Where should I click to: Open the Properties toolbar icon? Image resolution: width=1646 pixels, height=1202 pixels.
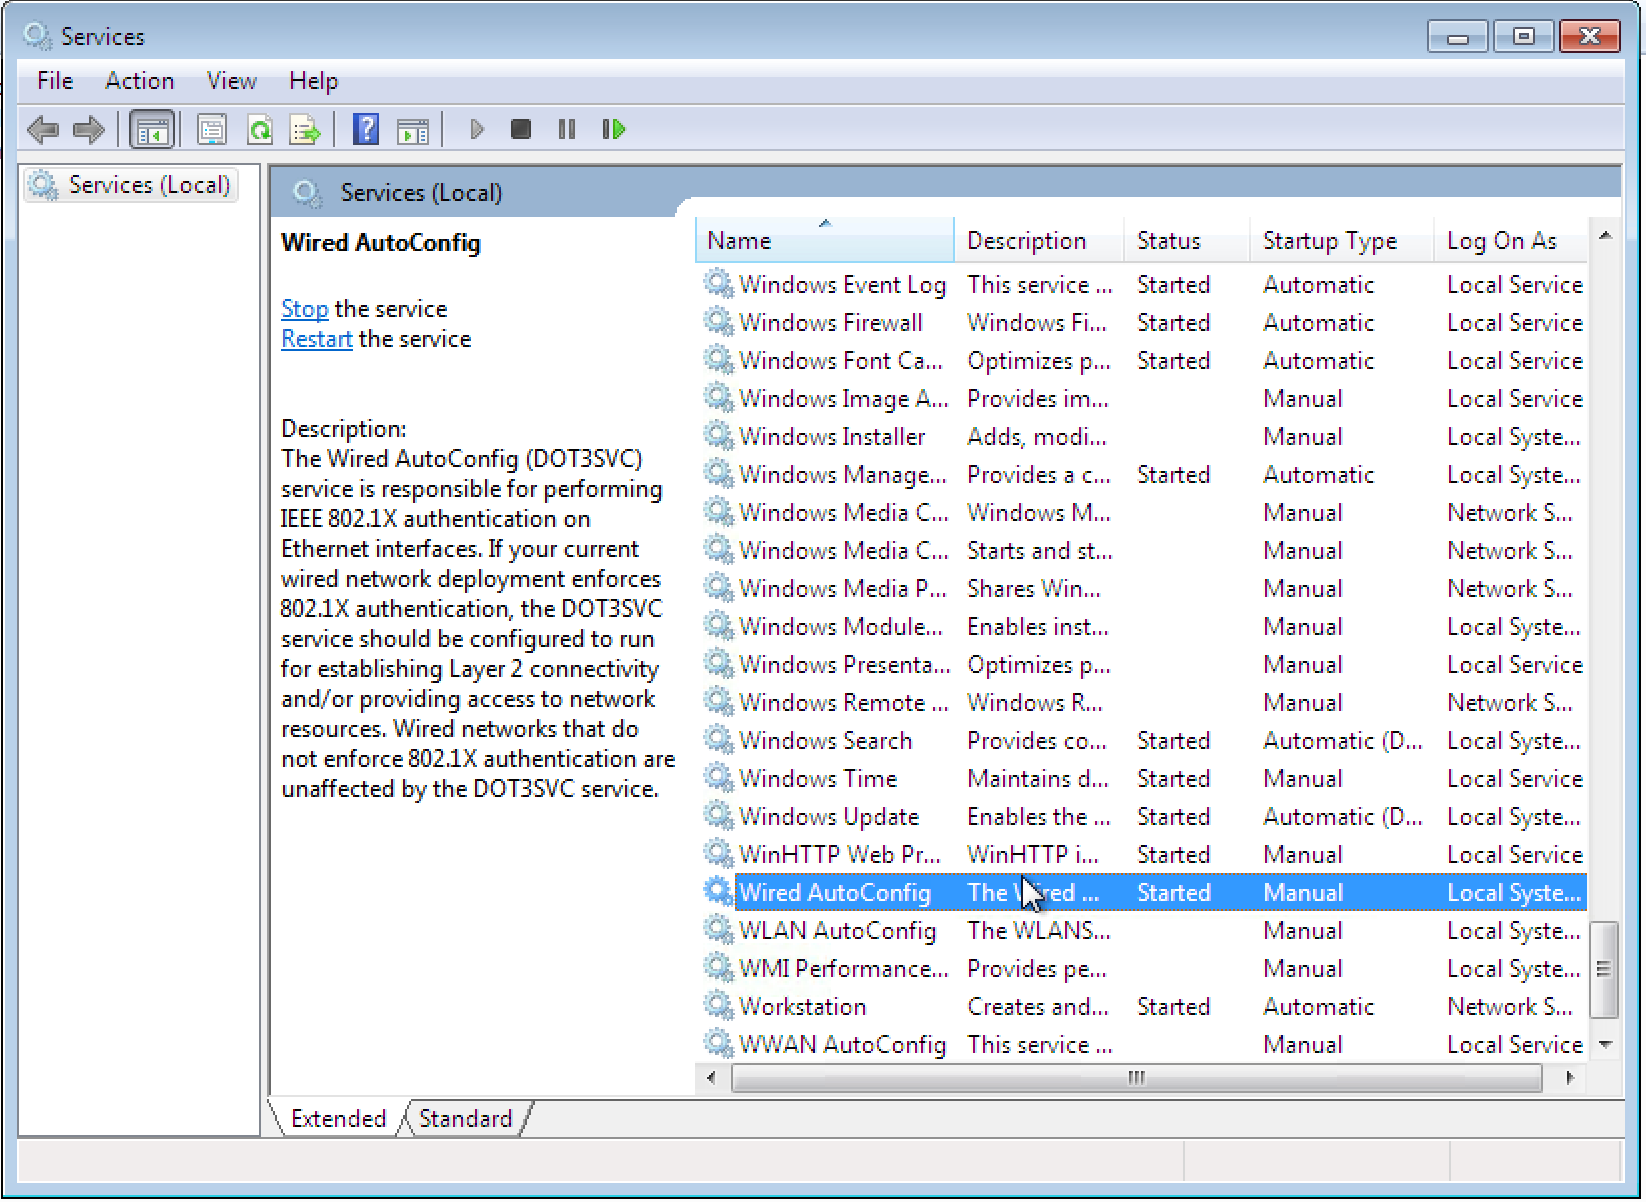212,130
